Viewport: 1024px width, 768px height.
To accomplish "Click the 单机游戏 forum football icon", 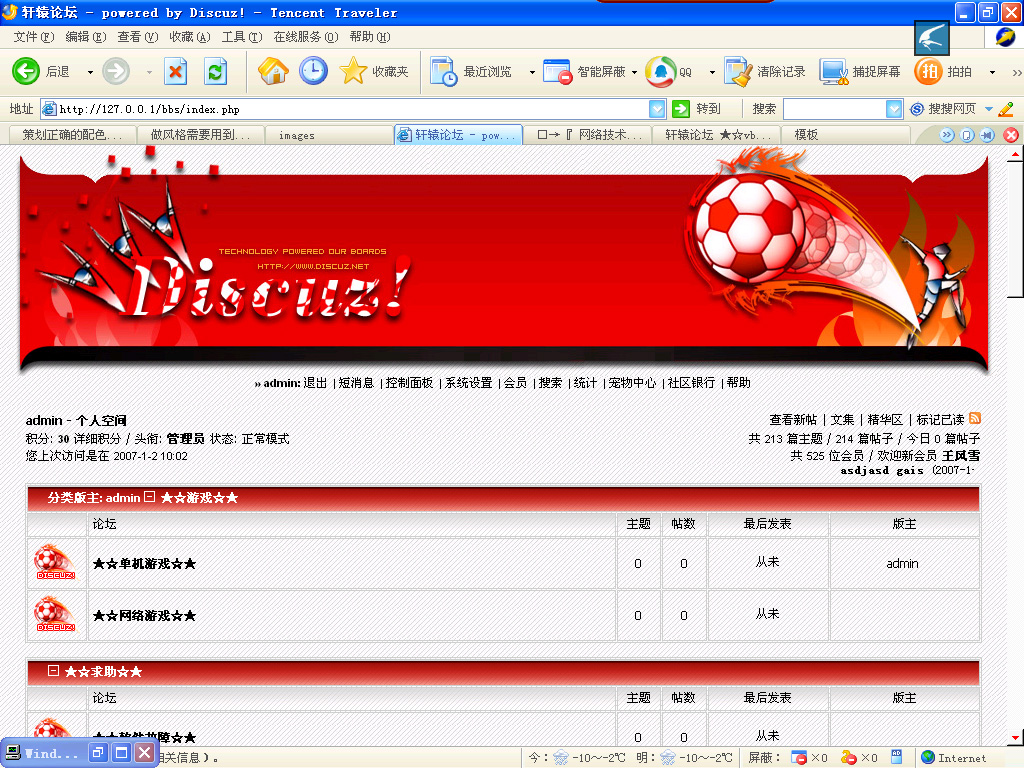I will (55, 562).
